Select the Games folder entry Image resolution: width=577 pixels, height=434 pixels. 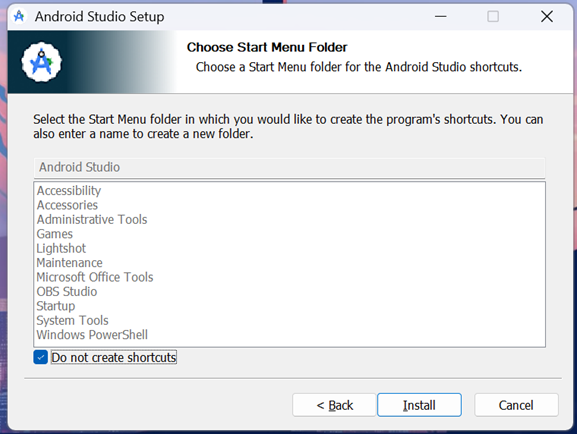coord(54,234)
